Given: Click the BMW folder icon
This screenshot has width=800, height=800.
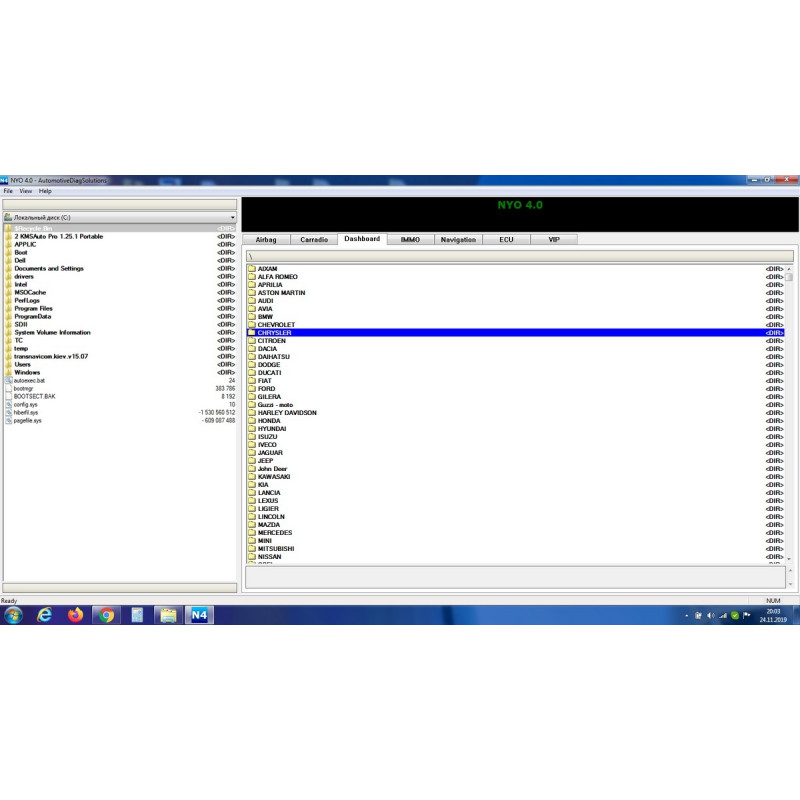Looking at the screenshot, I should point(252,317).
